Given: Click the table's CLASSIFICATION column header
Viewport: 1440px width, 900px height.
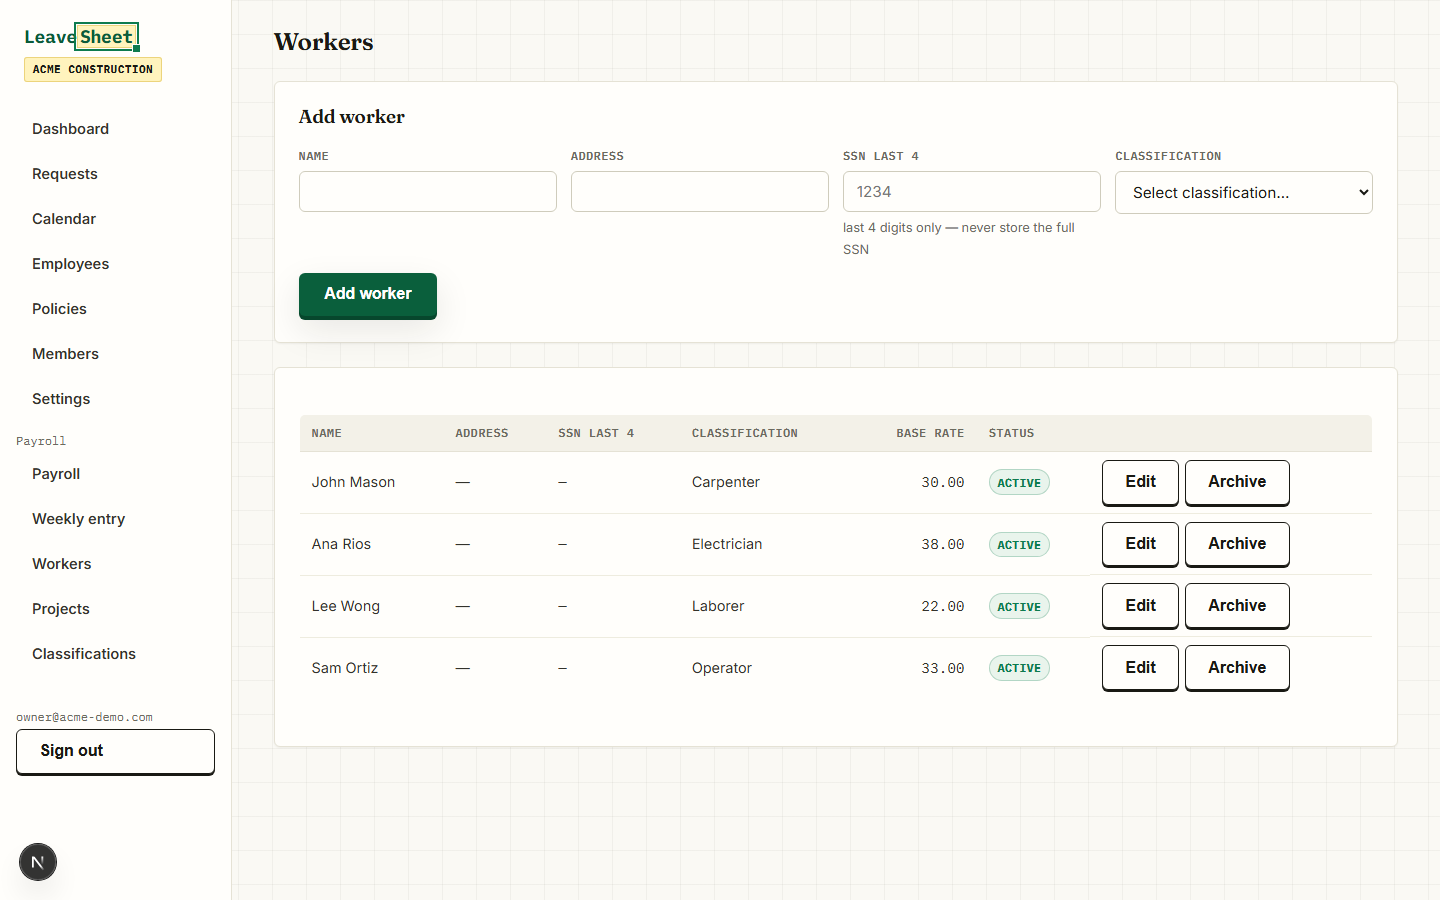Looking at the screenshot, I should 745,433.
